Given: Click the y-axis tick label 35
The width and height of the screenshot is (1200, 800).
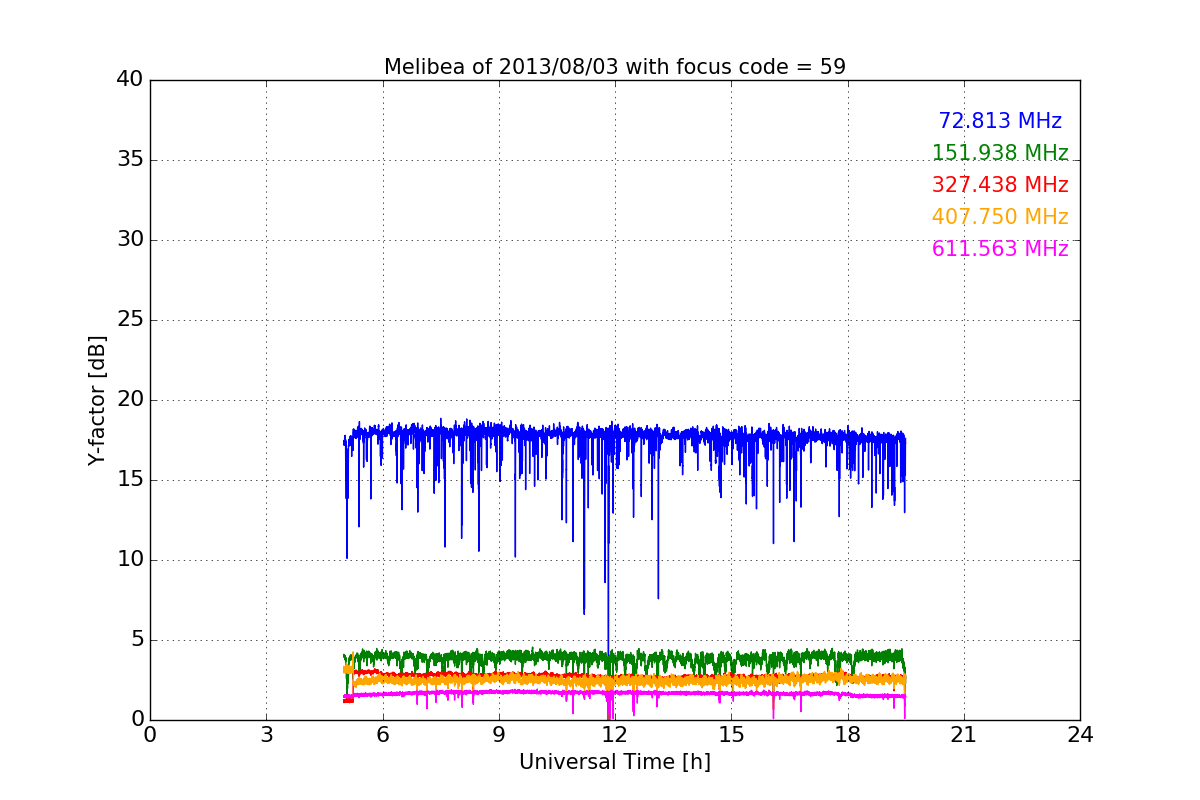Looking at the screenshot, I should [x=130, y=160].
